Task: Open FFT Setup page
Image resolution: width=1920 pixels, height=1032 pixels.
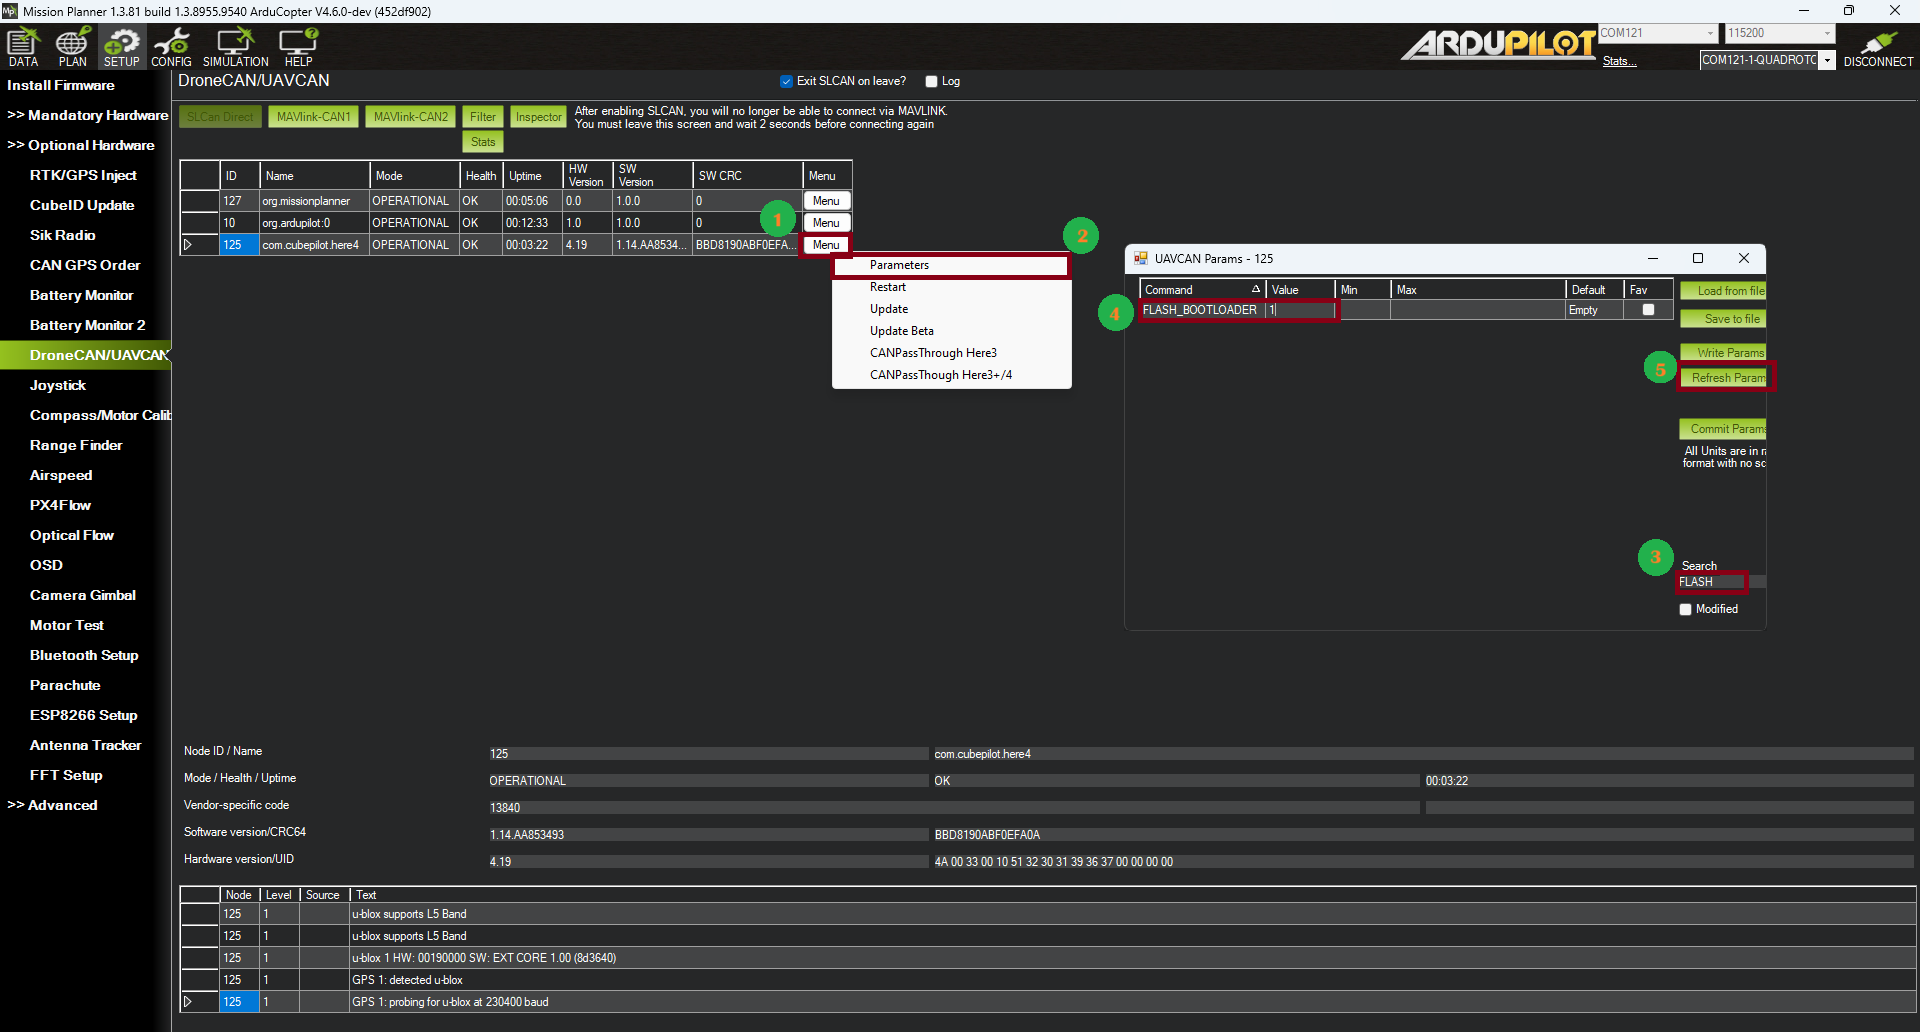Action: coord(66,775)
